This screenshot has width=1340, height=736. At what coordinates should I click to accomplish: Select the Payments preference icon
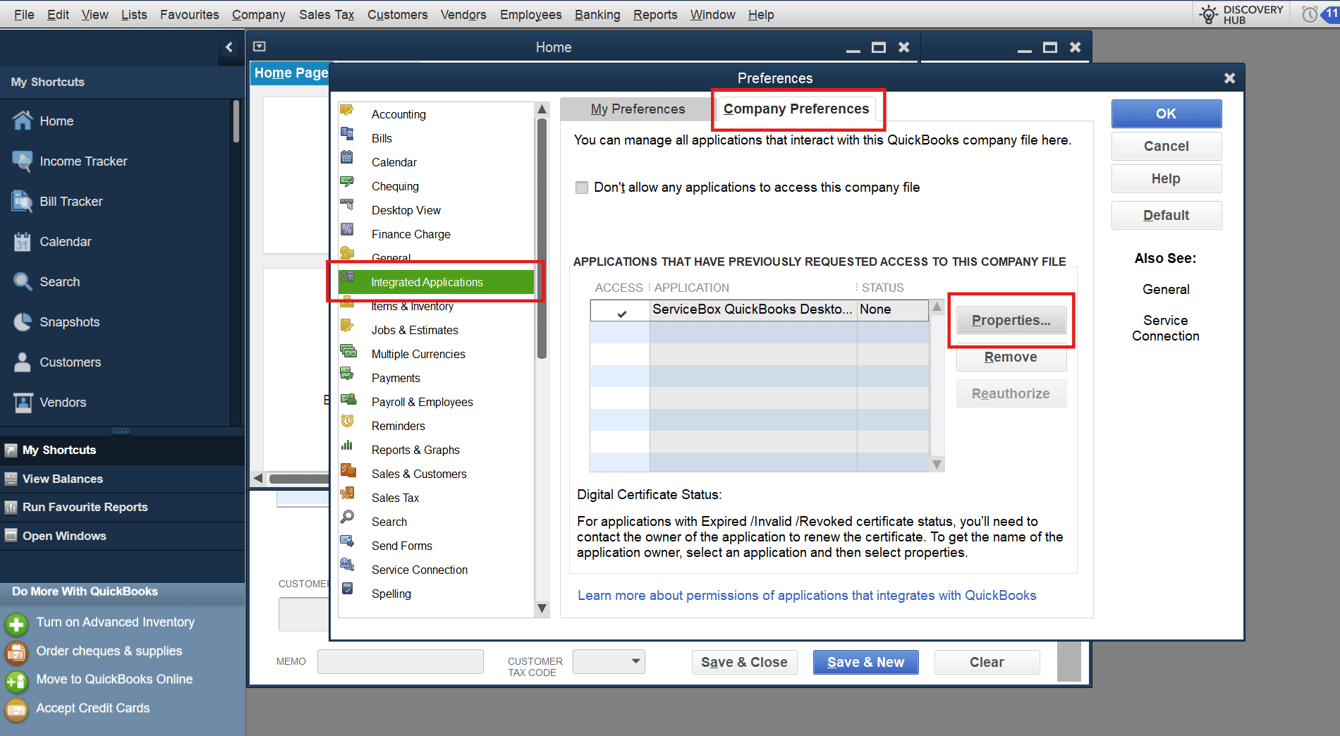pos(347,374)
